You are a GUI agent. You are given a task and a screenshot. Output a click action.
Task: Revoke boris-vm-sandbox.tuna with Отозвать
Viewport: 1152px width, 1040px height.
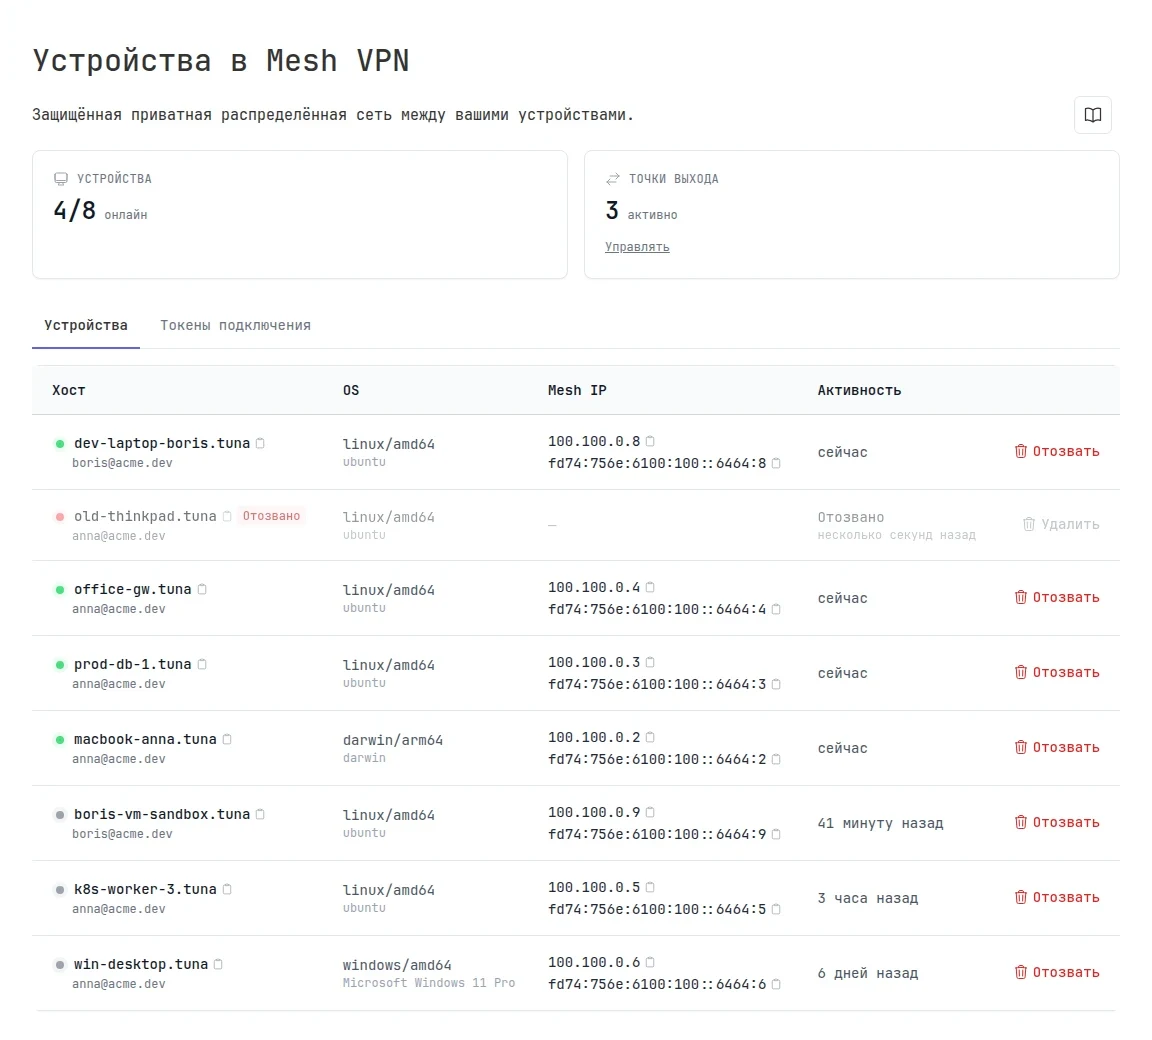(x=1056, y=822)
